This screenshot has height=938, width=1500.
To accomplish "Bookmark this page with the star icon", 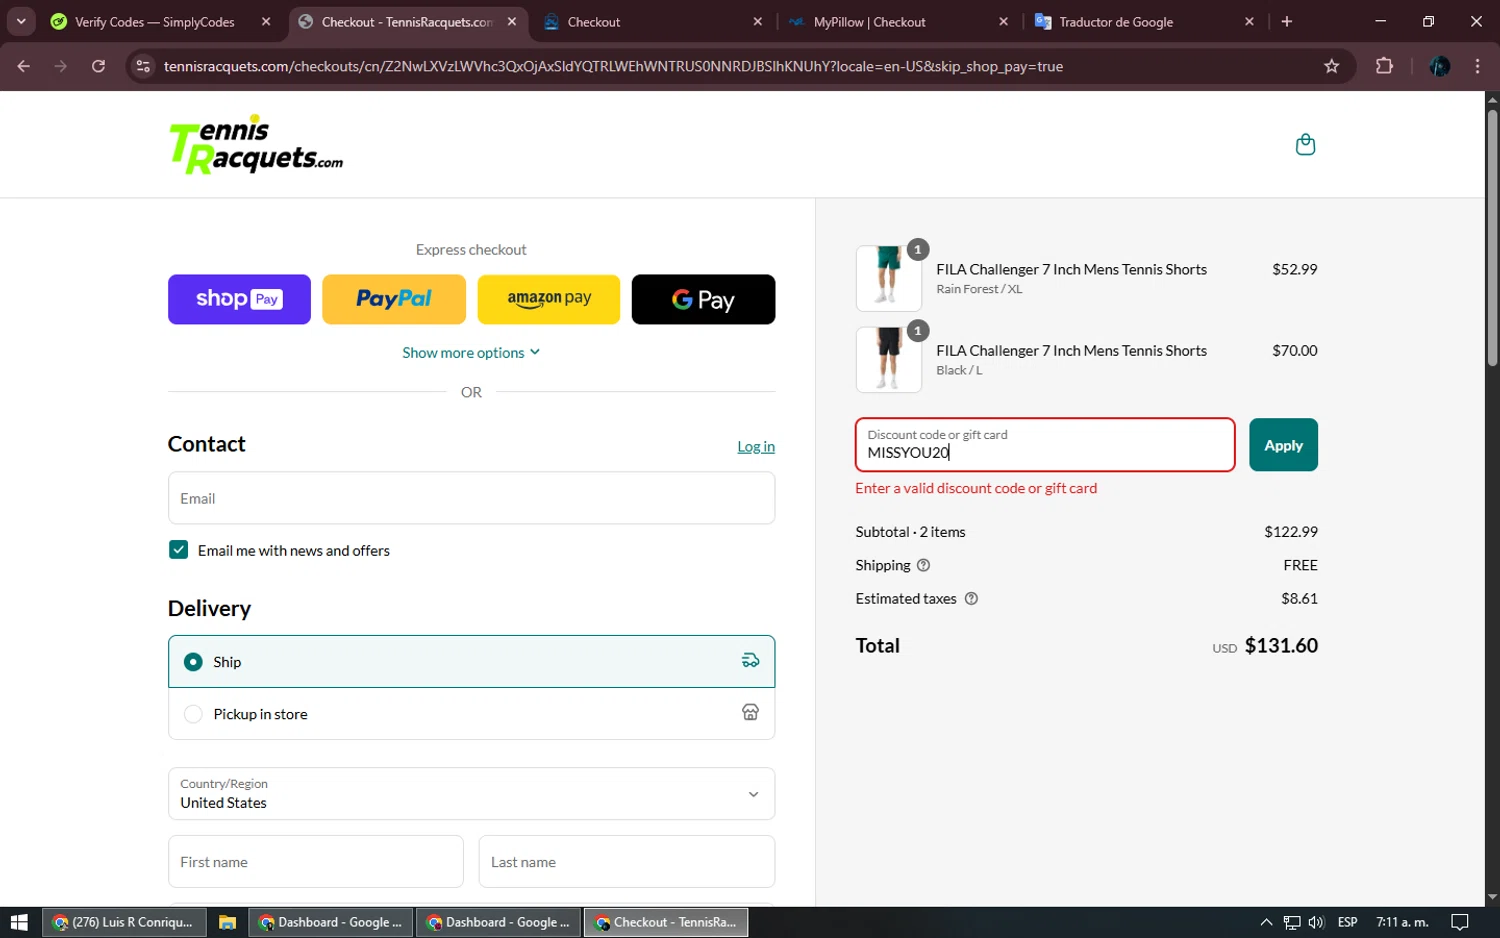I will [x=1331, y=66].
